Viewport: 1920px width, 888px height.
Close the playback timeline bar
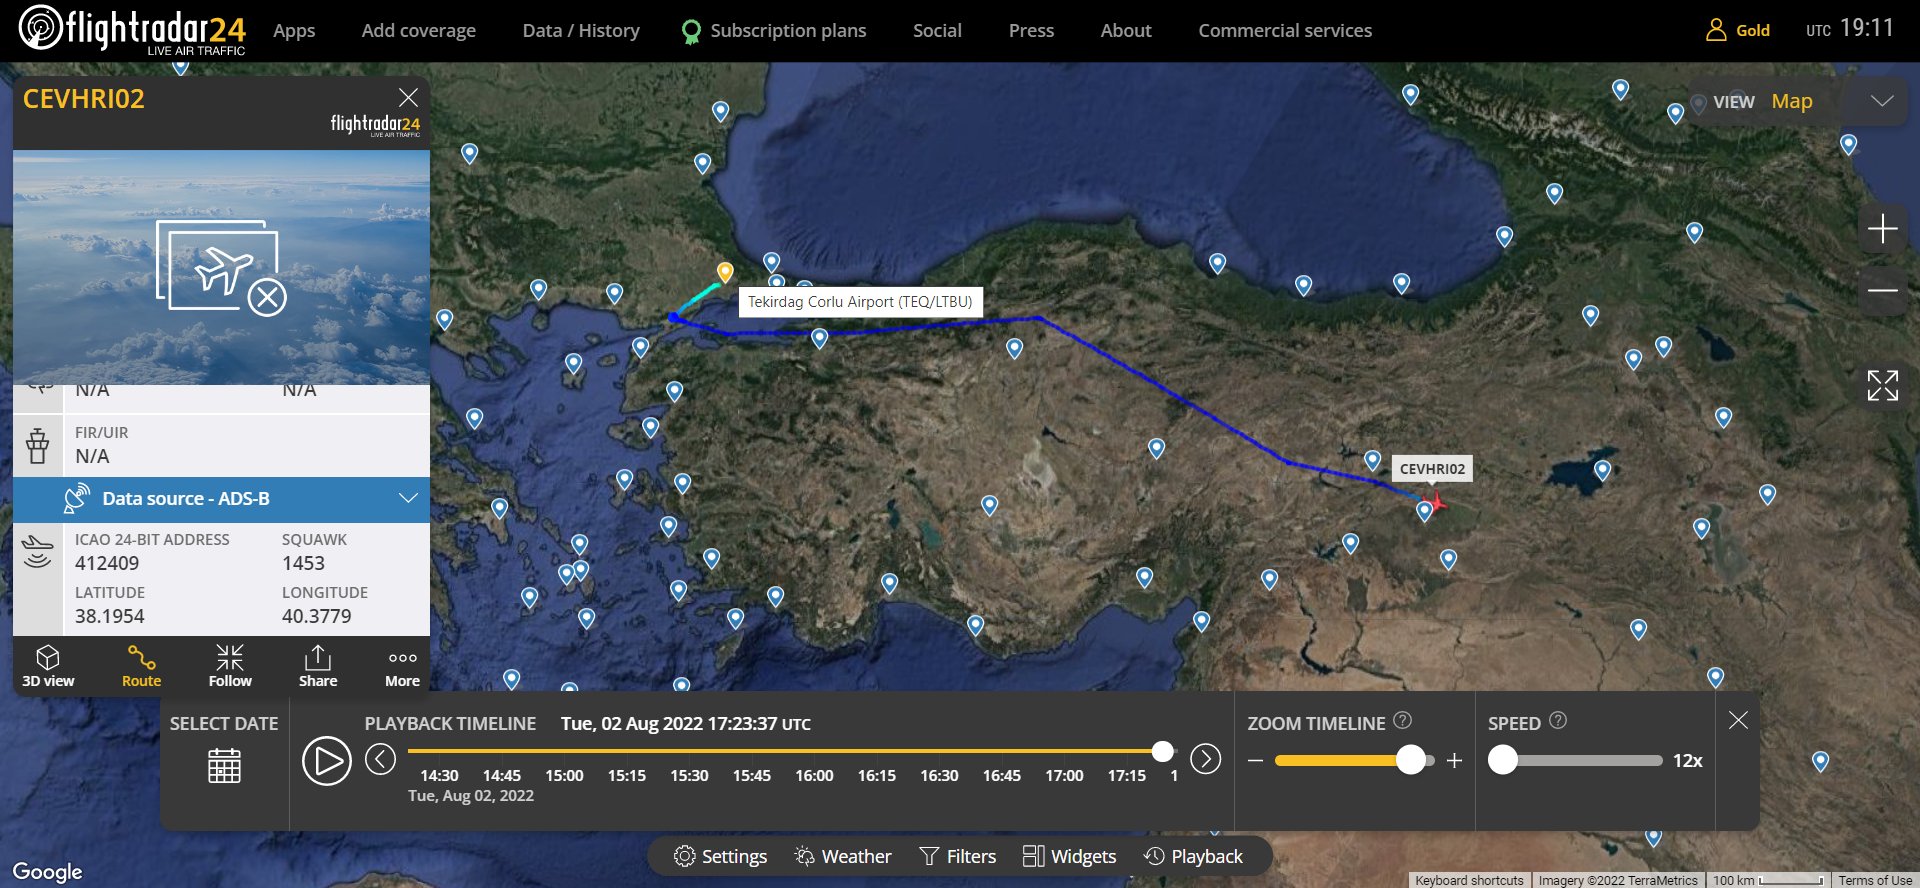[x=1738, y=720]
